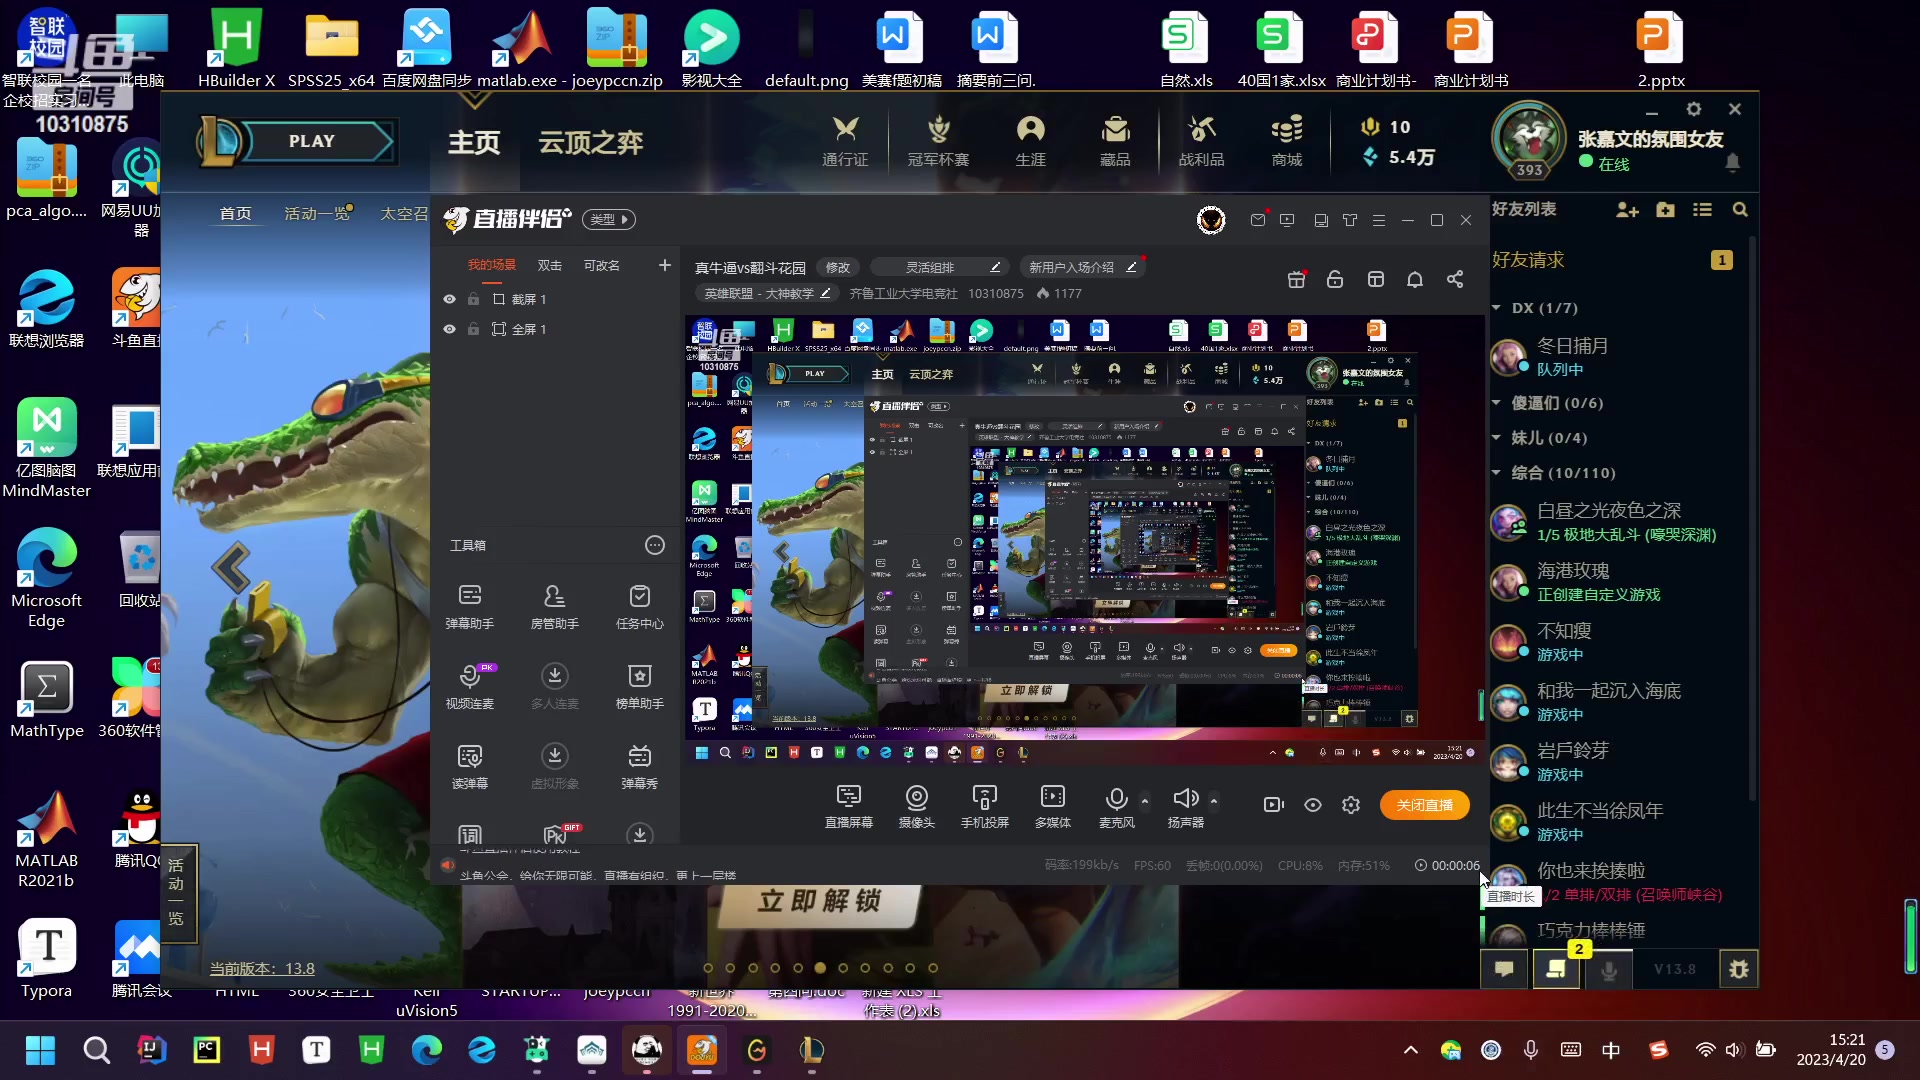Edit the 灵活组排 field
The image size is (1920, 1080).
(938, 267)
